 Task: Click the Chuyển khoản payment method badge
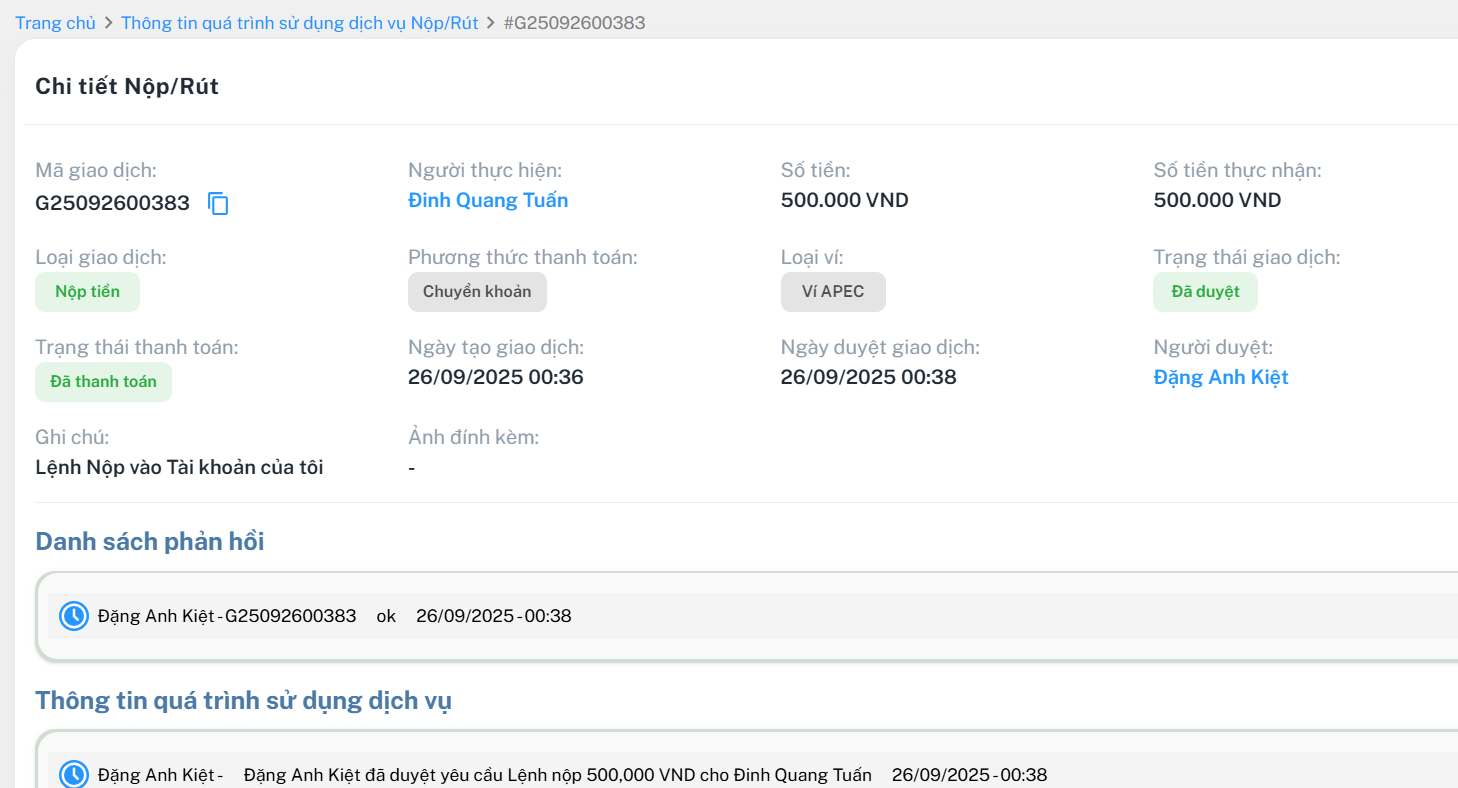pos(477,292)
